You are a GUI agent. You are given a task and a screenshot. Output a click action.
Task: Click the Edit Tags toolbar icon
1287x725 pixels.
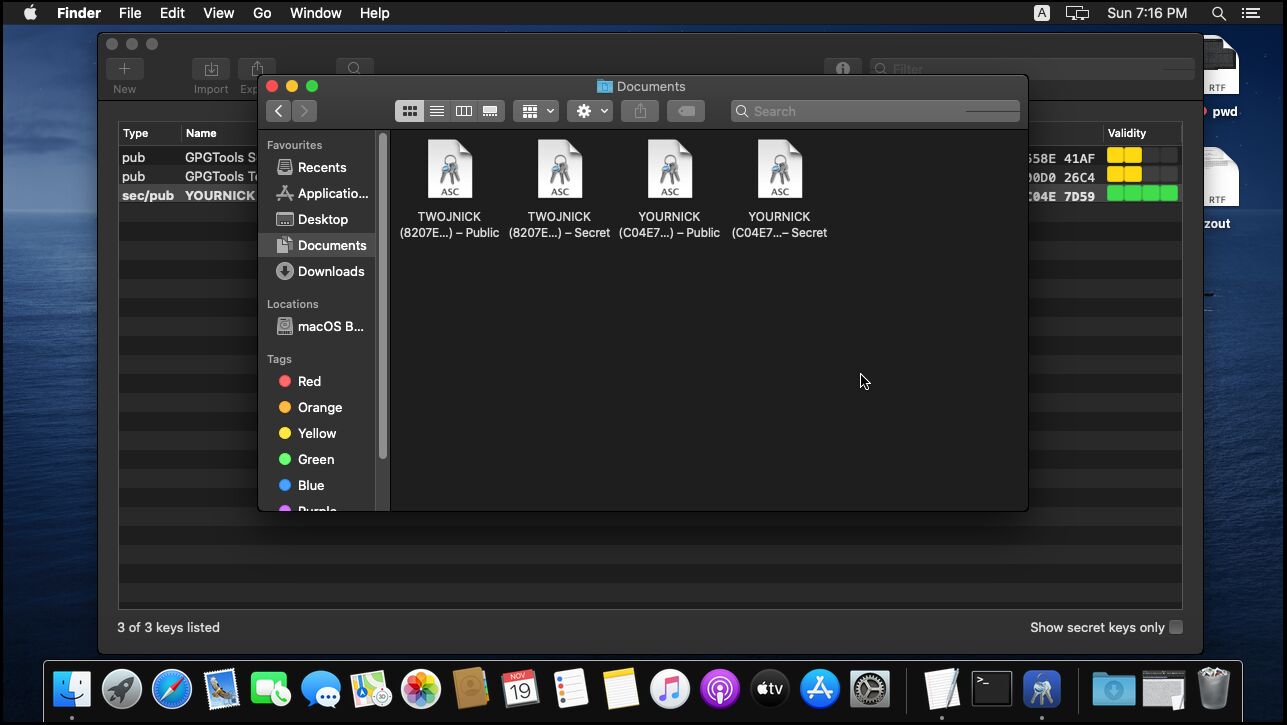tap(686, 111)
